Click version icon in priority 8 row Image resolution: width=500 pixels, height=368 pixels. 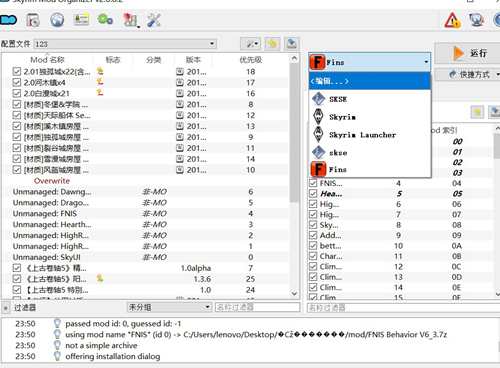tap(180, 104)
